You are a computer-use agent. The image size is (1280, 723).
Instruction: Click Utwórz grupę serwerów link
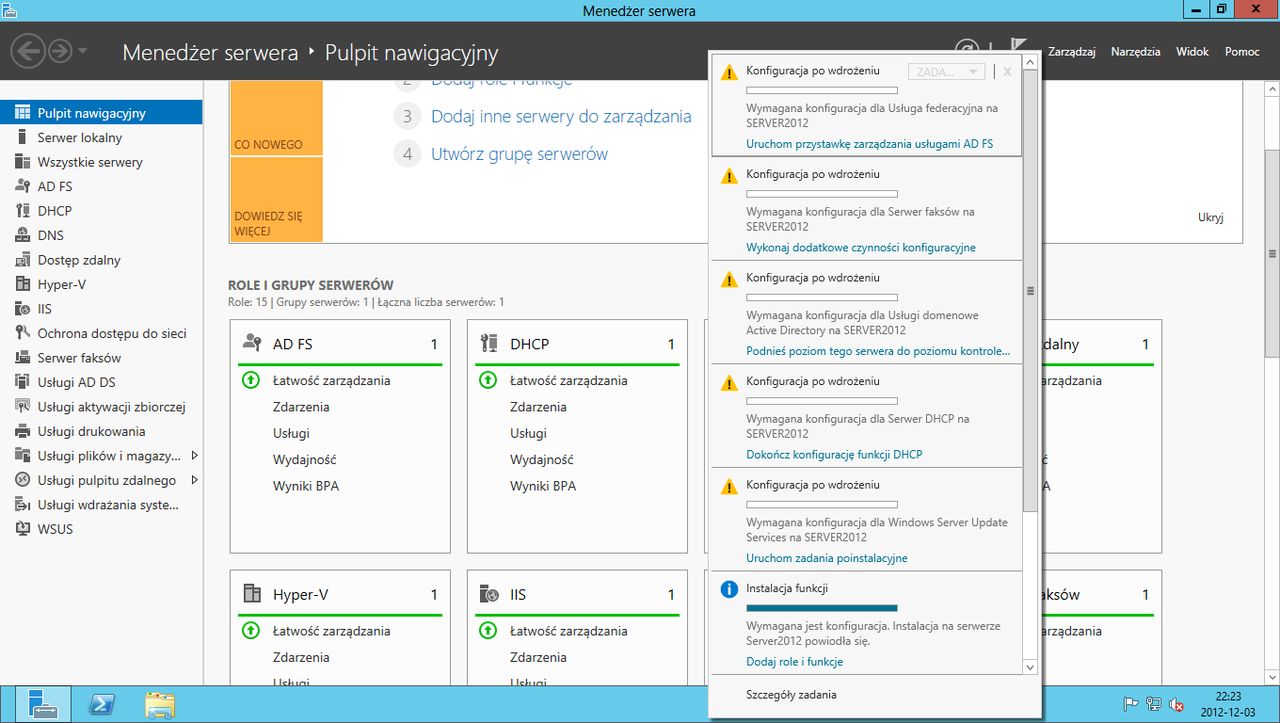point(519,154)
